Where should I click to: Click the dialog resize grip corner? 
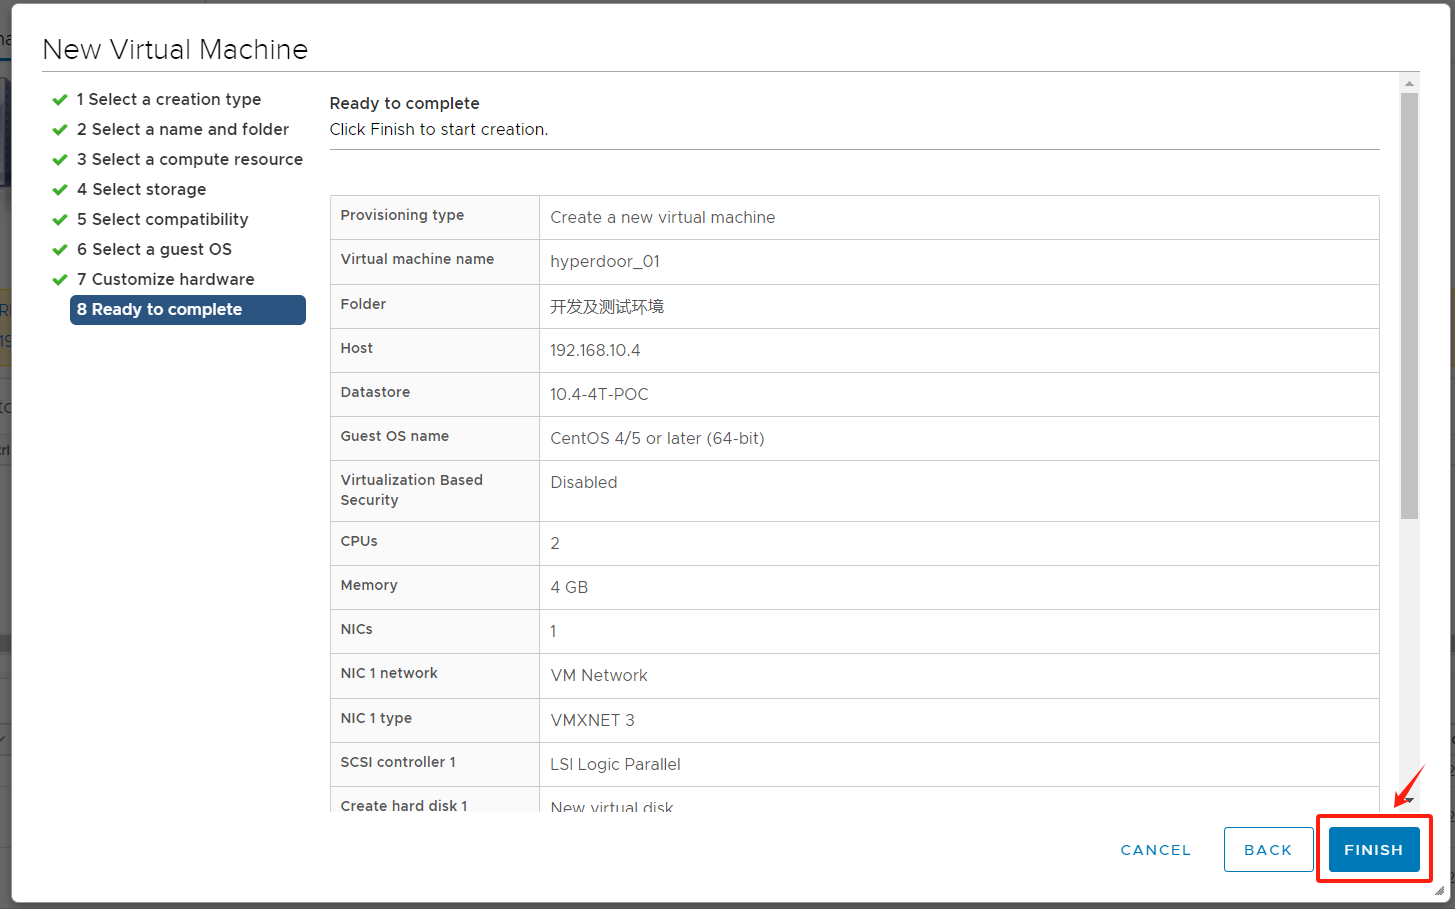pyautogui.click(x=1439, y=890)
